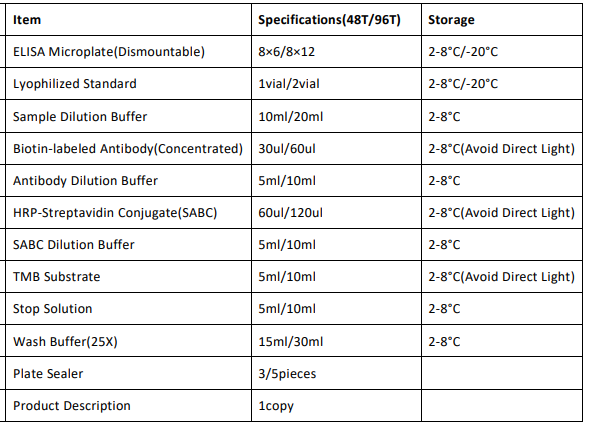Click HRP-Streptavidin Conjugate(SABC) item
Image resolution: width=589 pixels, height=426 pixels.
click(115, 213)
